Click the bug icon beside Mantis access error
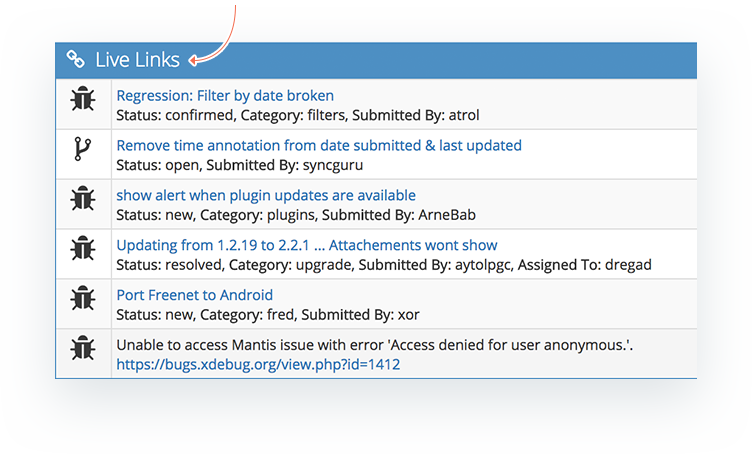Image resolution: width=752 pixels, height=454 pixels. click(83, 348)
